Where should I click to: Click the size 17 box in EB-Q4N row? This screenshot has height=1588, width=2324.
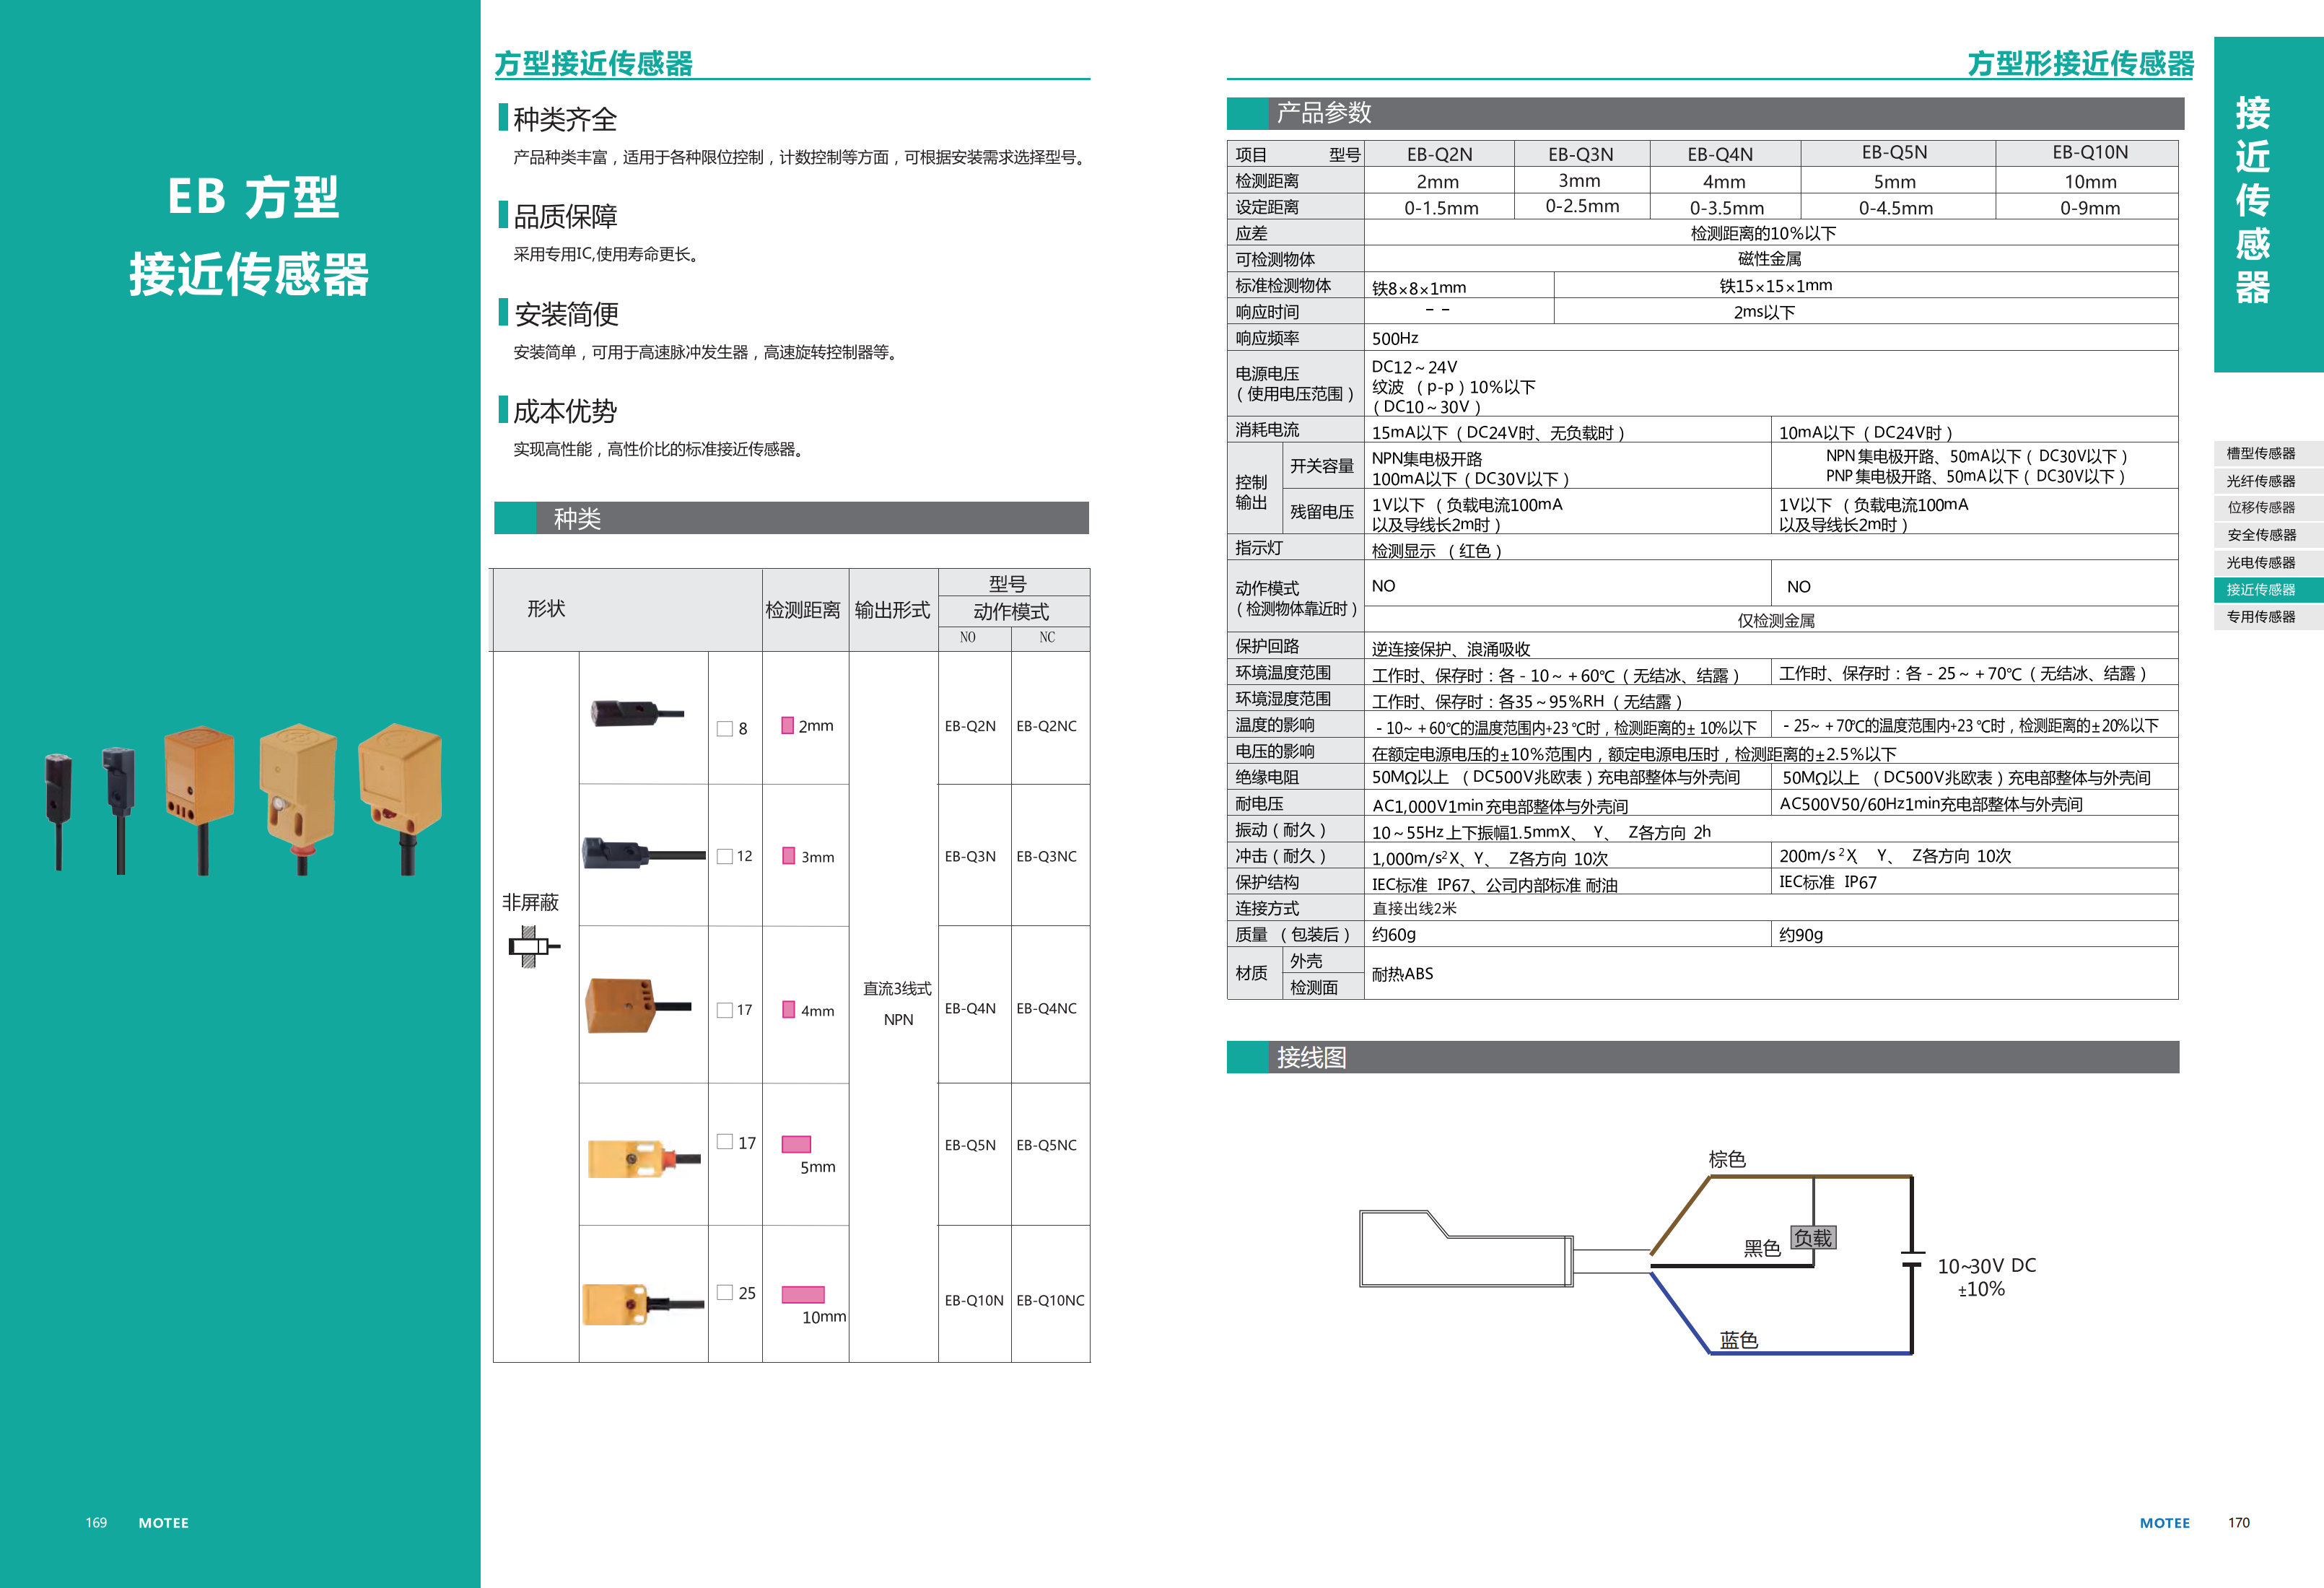point(725,1010)
